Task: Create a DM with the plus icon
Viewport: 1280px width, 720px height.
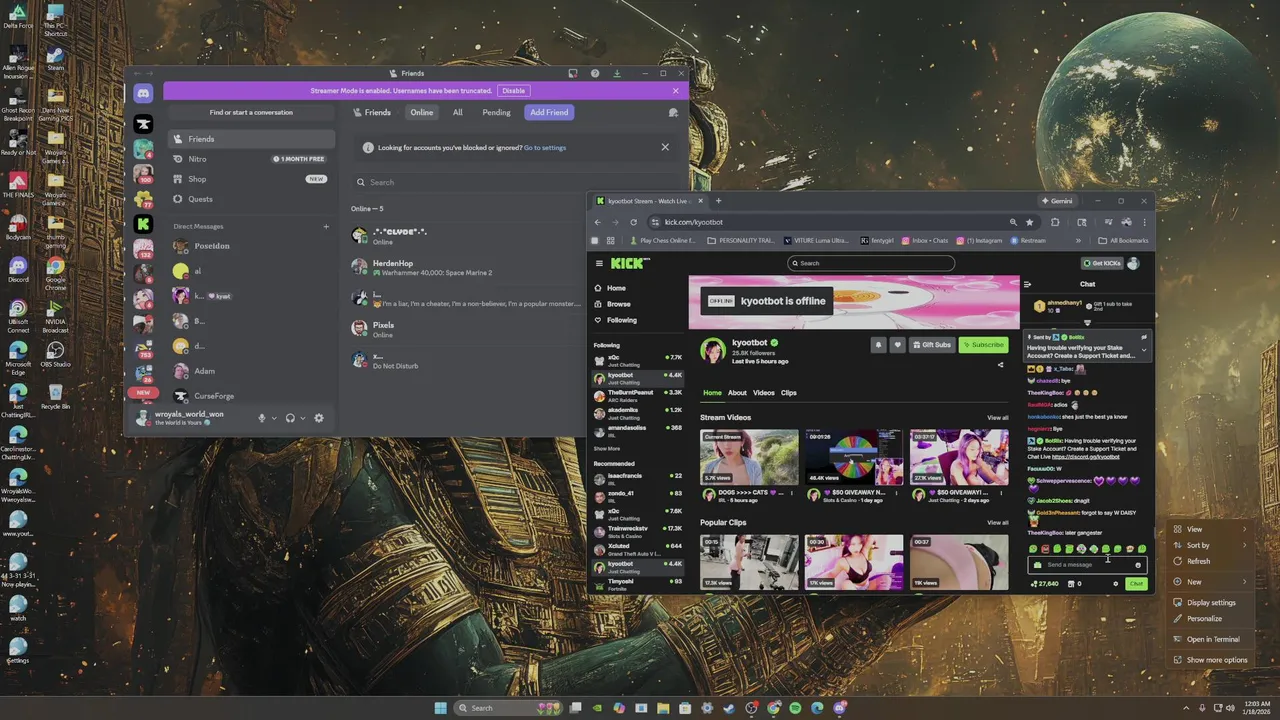Action: pyautogui.click(x=326, y=226)
